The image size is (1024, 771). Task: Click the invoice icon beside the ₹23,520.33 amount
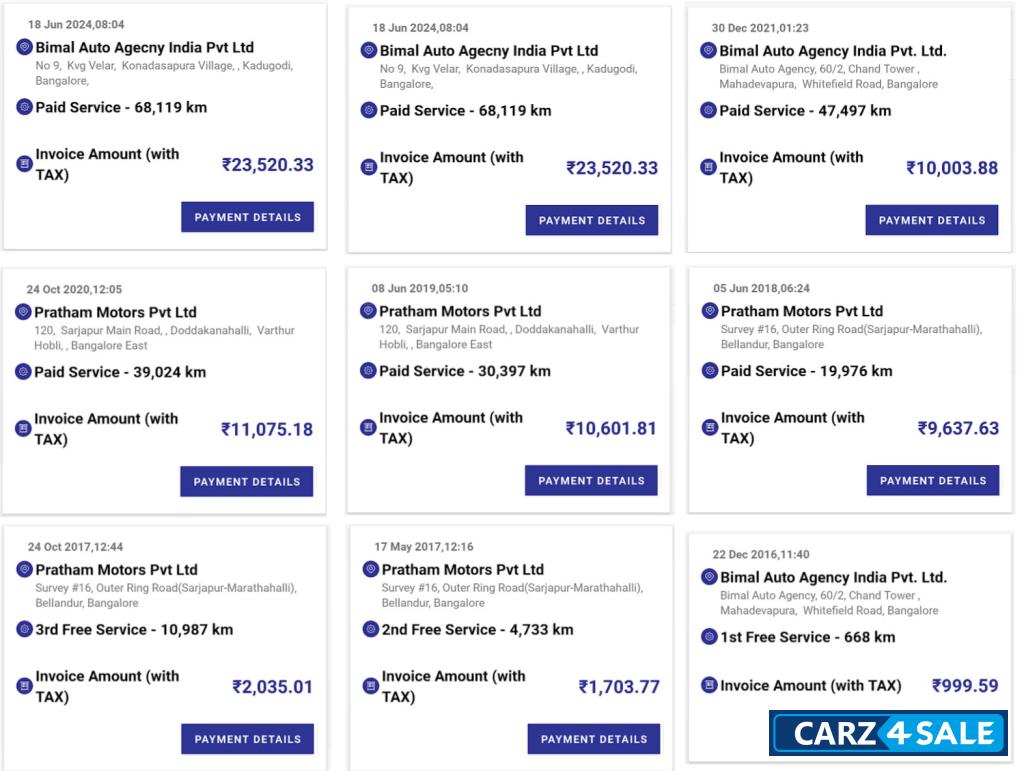tap(22, 166)
